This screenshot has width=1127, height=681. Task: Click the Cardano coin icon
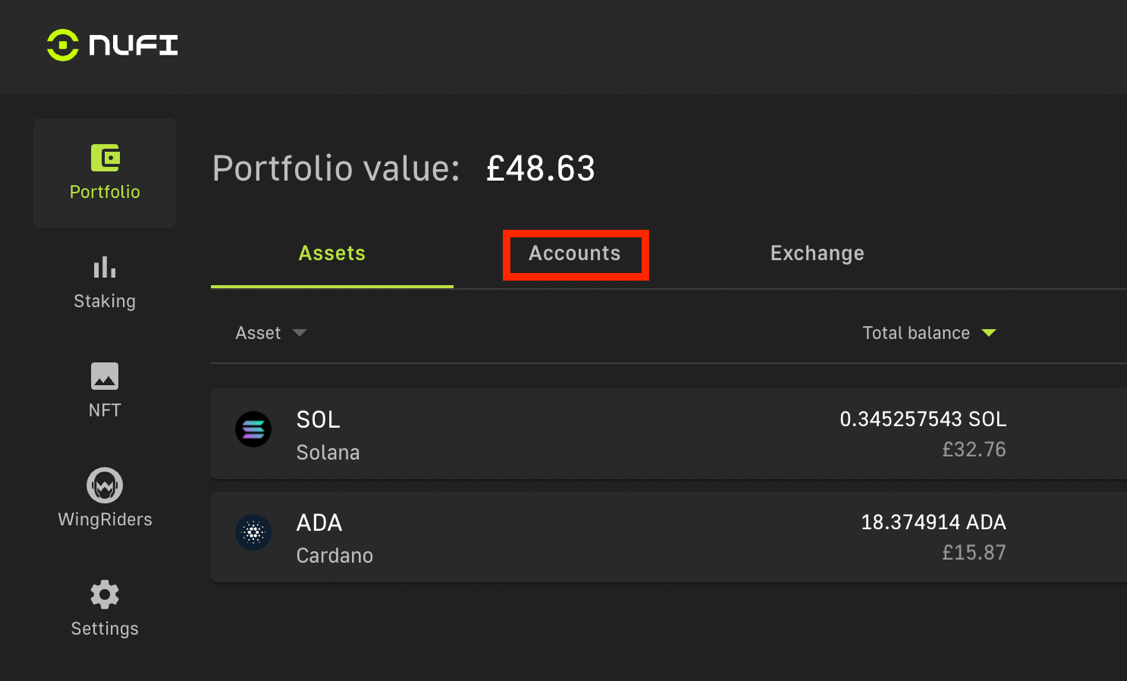coord(253,533)
